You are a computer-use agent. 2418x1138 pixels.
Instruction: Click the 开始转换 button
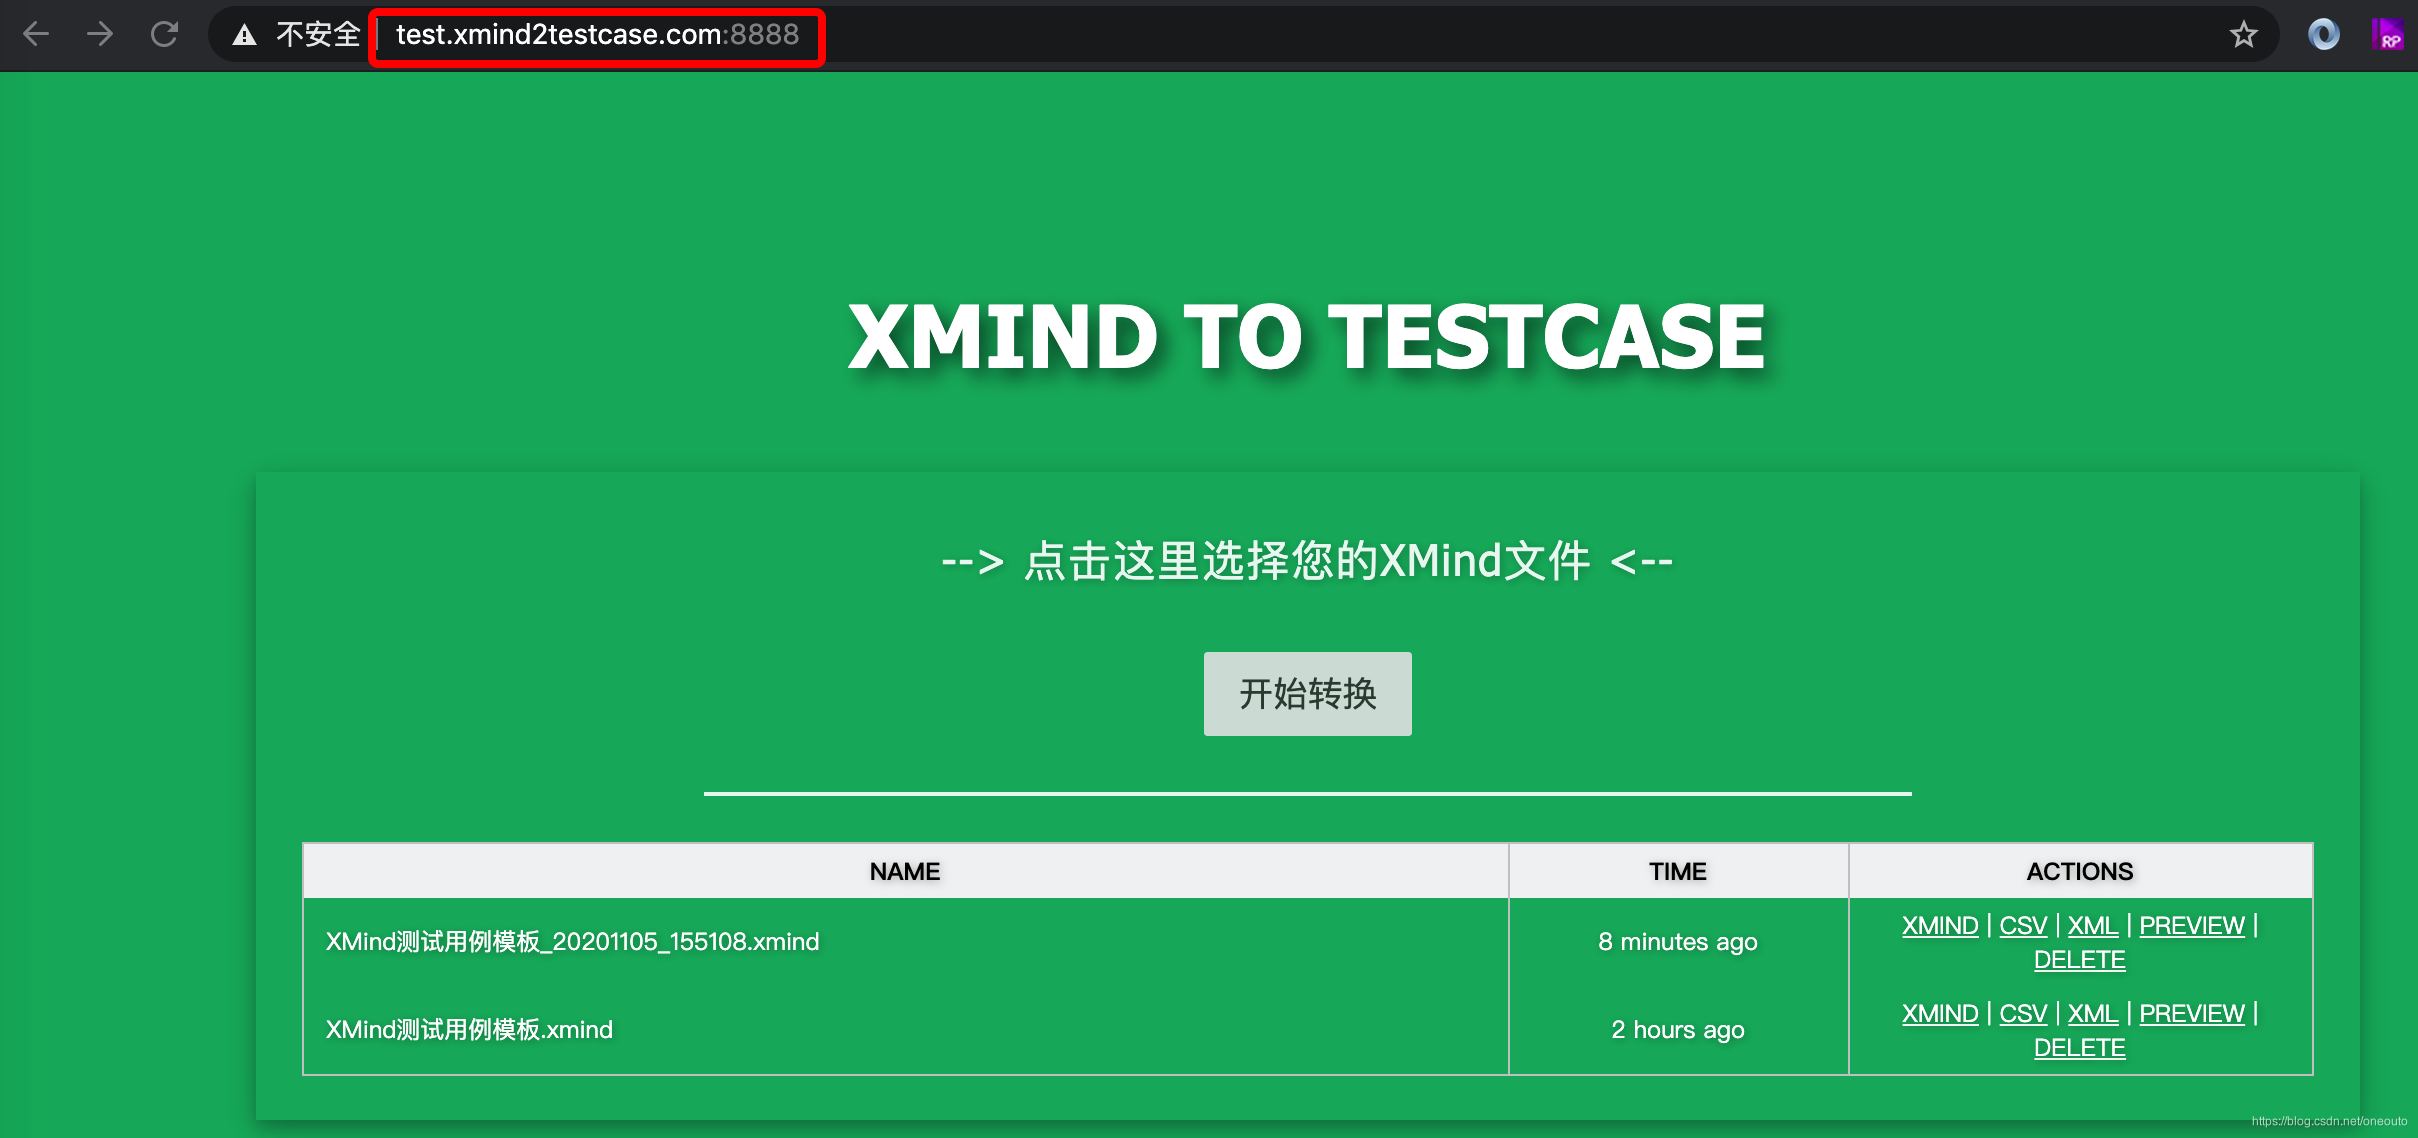[x=1307, y=694]
